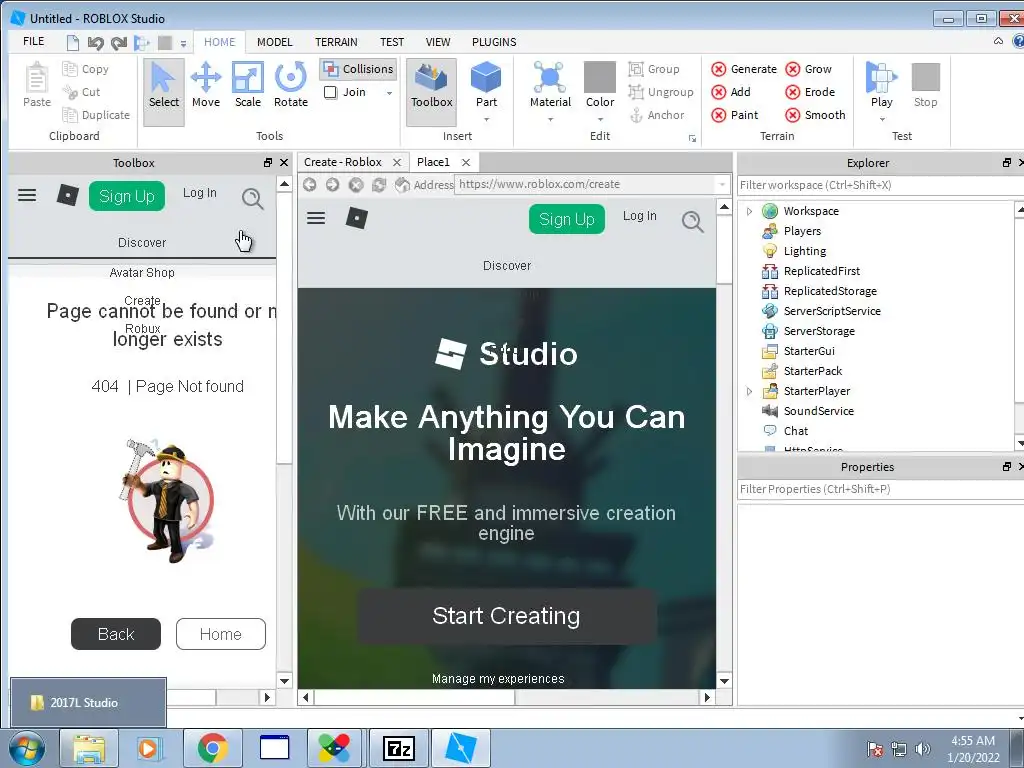Viewport: 1024px width, 768px height.
Task: Pick the Rotate tool
Action: (x=291, y=86)
